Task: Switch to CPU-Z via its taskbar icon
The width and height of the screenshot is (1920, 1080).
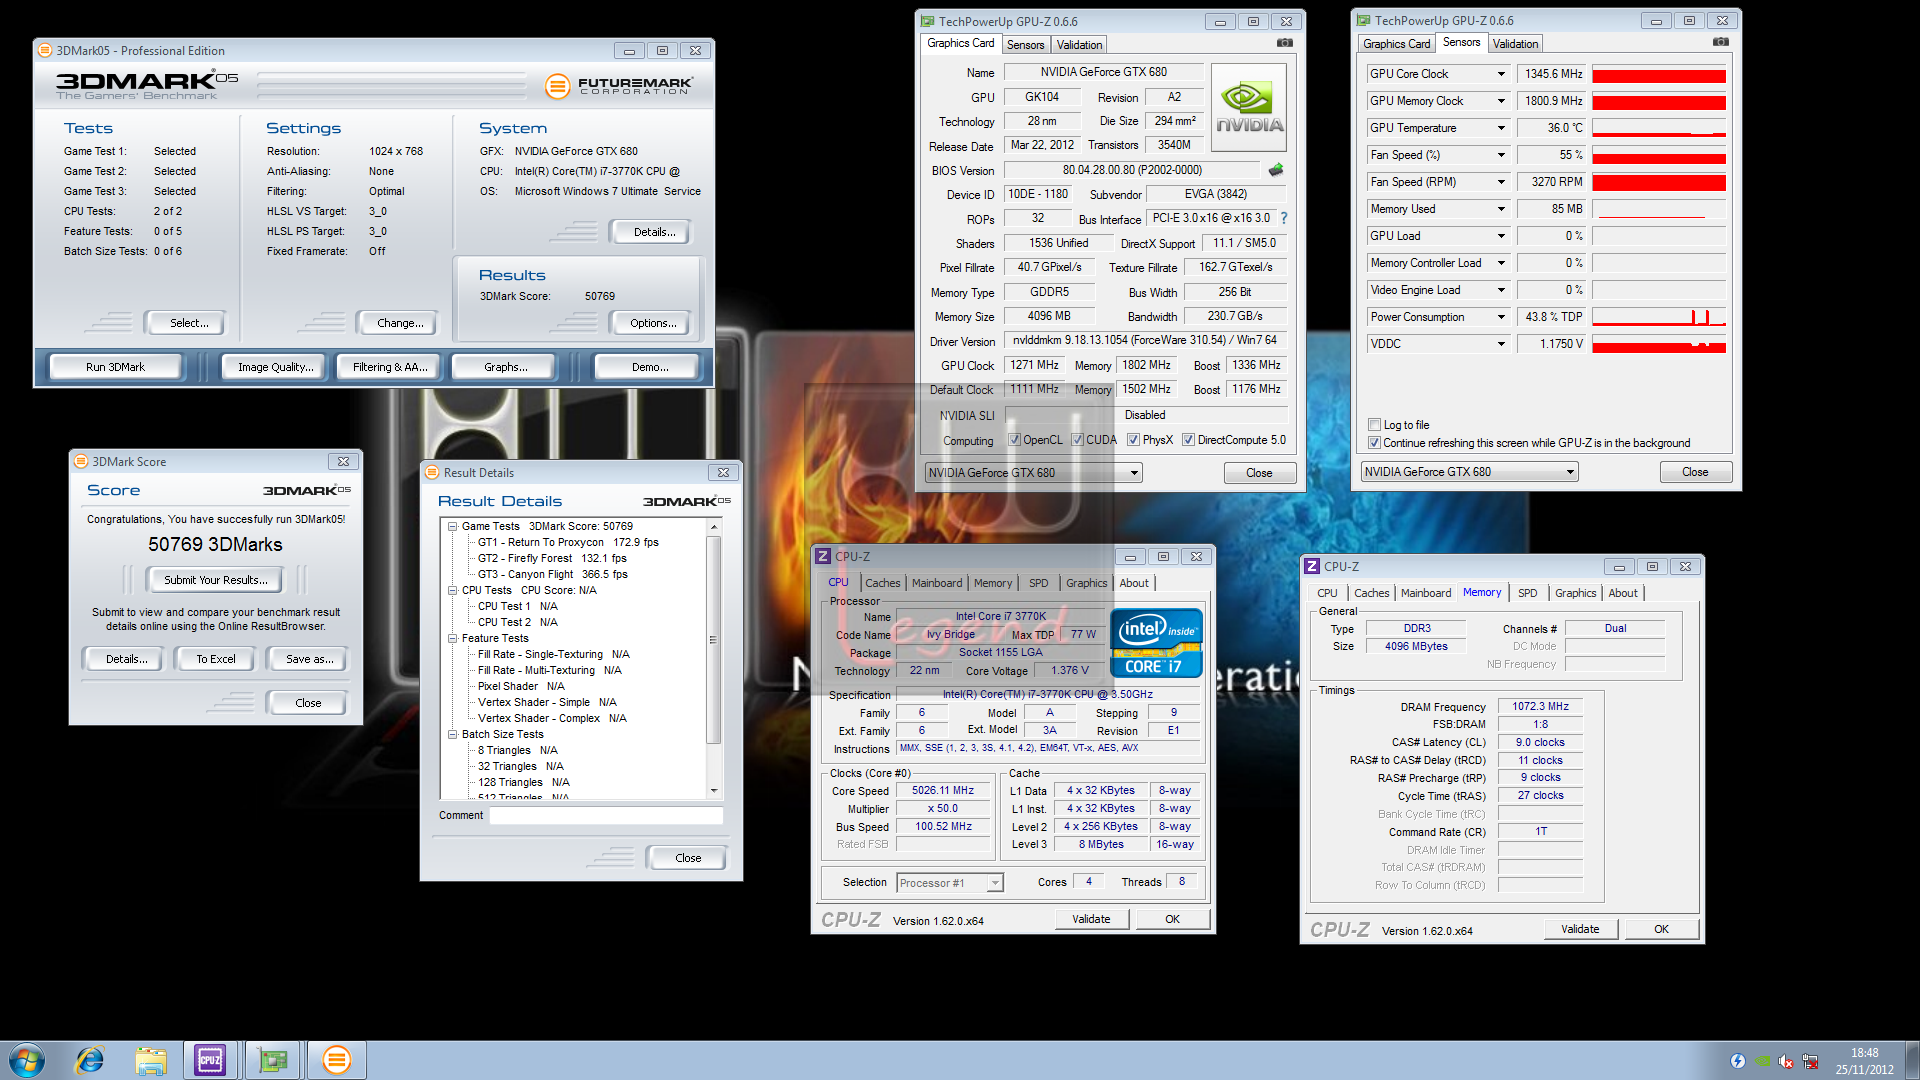Action: point(210,1060)
